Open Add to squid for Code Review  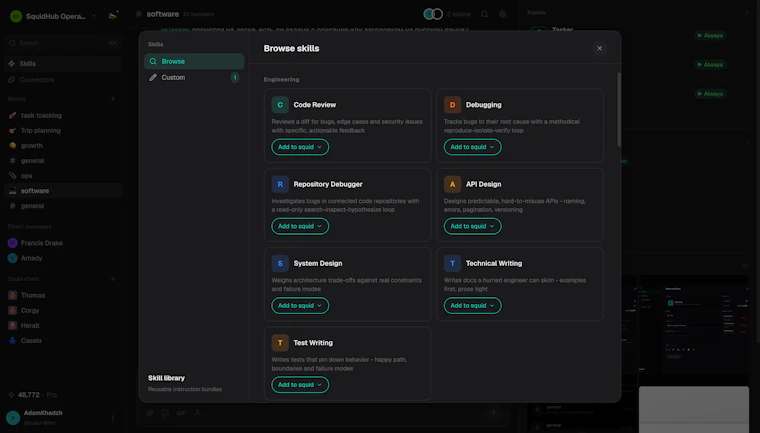coord(300,147)
